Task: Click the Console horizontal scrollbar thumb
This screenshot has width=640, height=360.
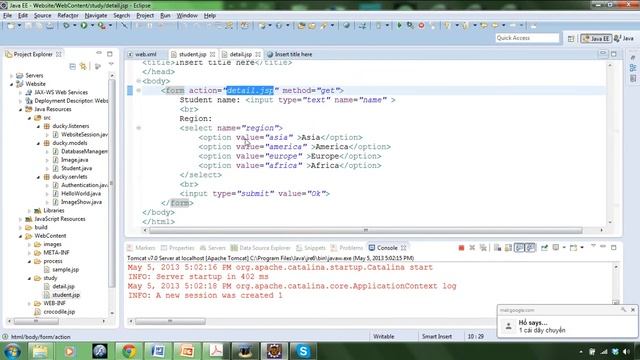Action: [170, 322]
